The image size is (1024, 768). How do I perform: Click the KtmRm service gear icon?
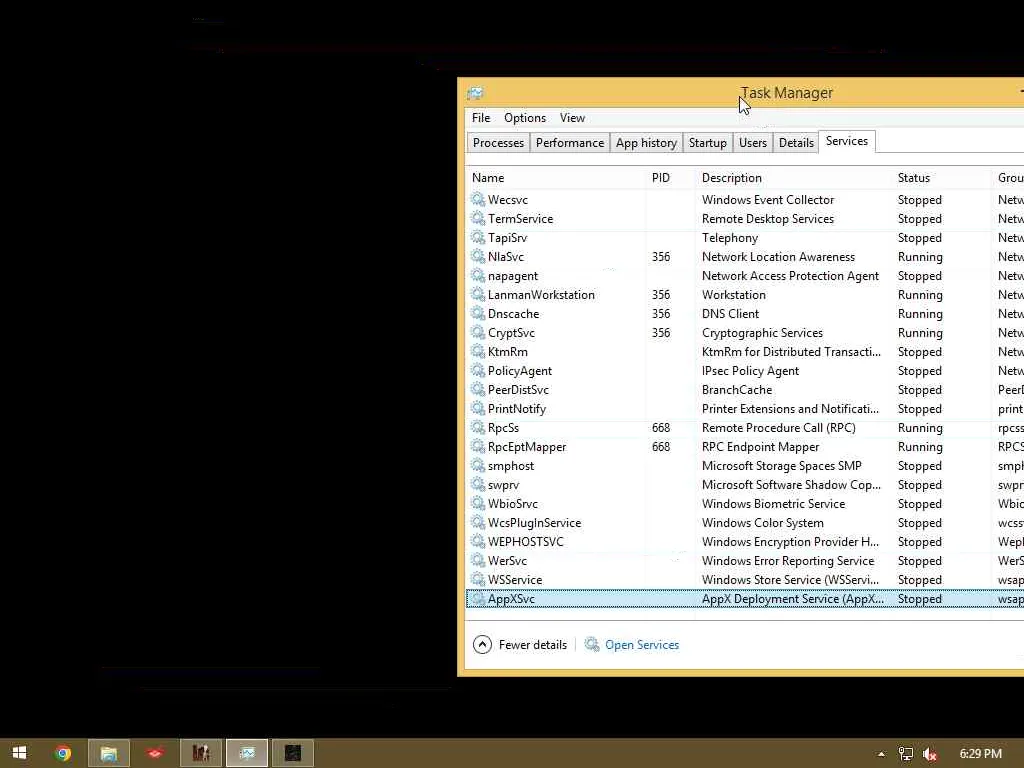[x=478, y=351]
